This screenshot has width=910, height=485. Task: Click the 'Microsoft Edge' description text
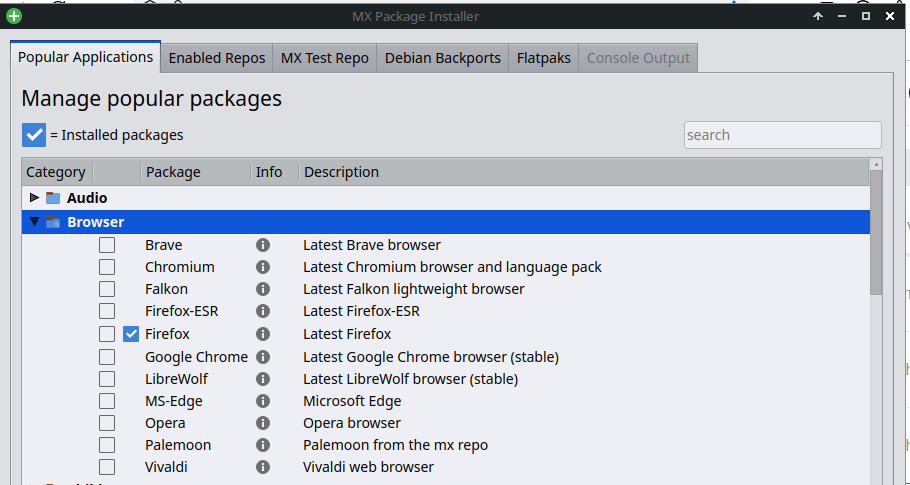pyautogui.click(x=352, y=401)
